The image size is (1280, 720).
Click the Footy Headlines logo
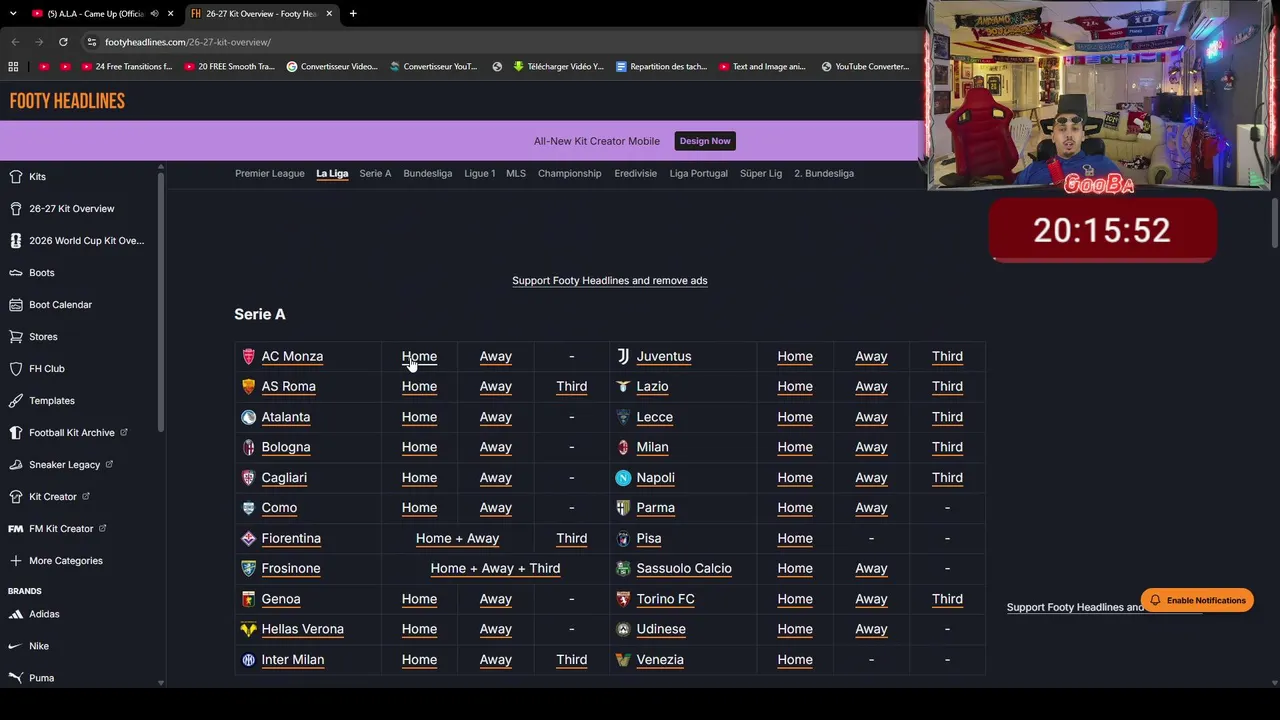67,101
